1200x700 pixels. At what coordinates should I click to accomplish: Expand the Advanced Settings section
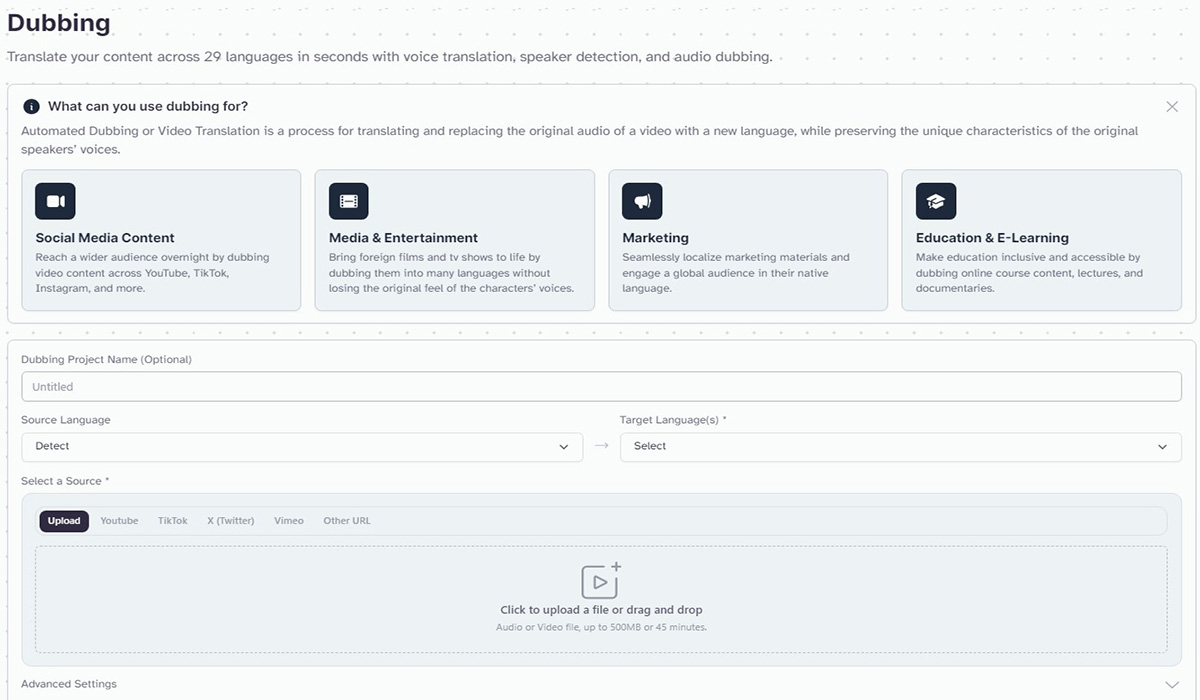tap(1172, 684)
